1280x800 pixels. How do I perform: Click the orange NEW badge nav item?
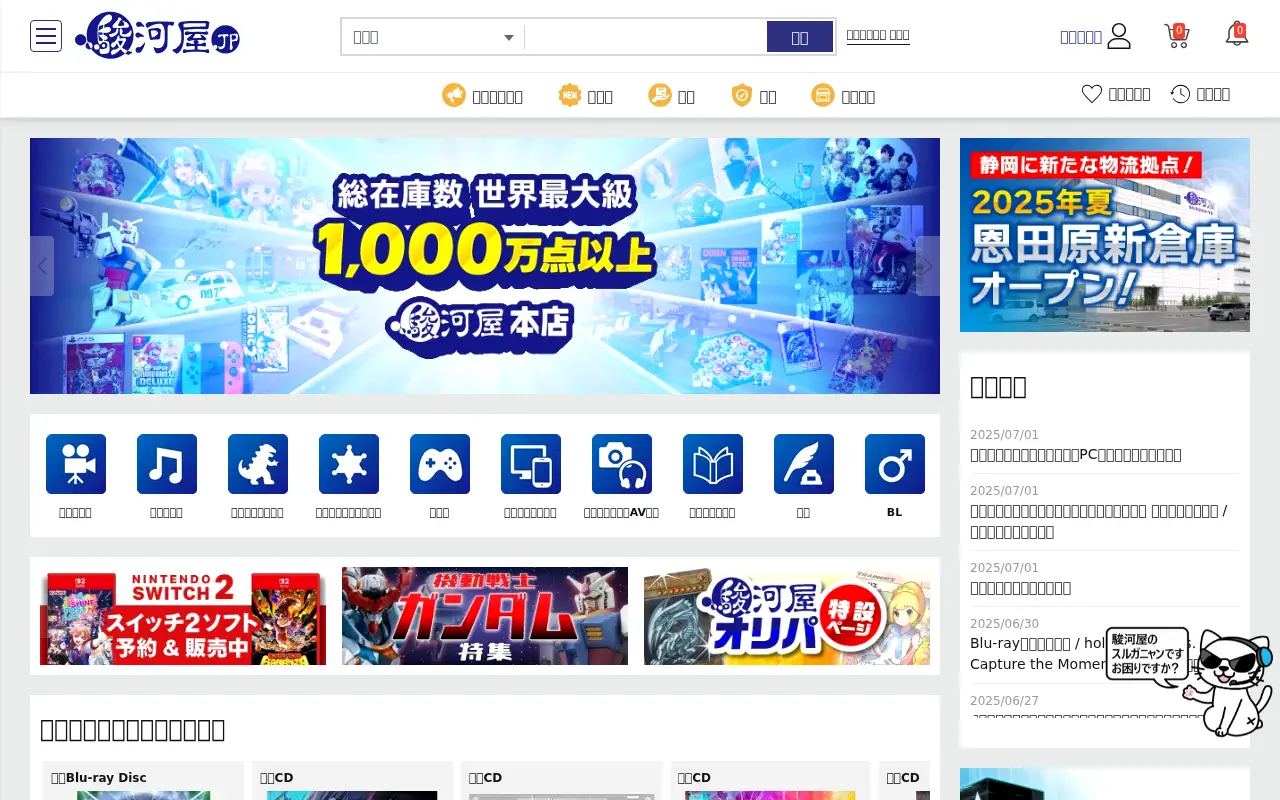[585, 96]
